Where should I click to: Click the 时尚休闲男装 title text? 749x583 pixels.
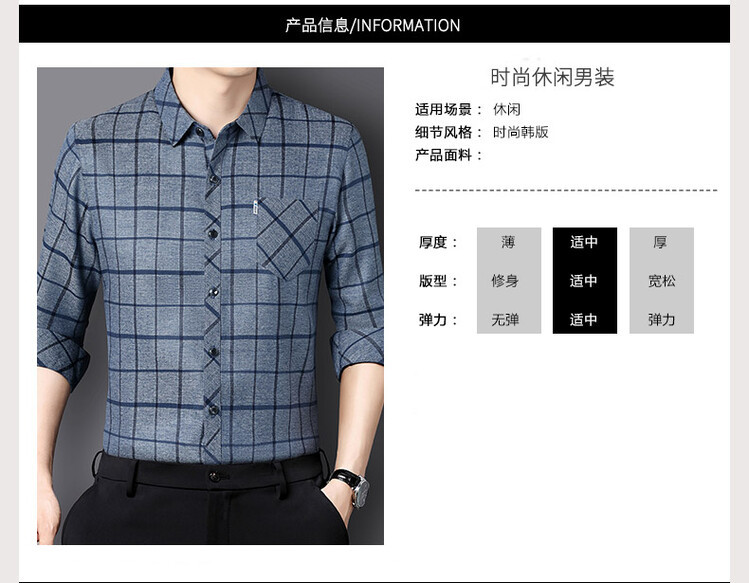coord(552,77)
